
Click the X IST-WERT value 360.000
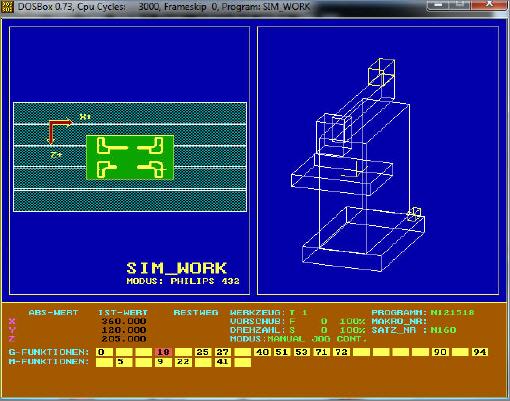(x=124, y=321)
